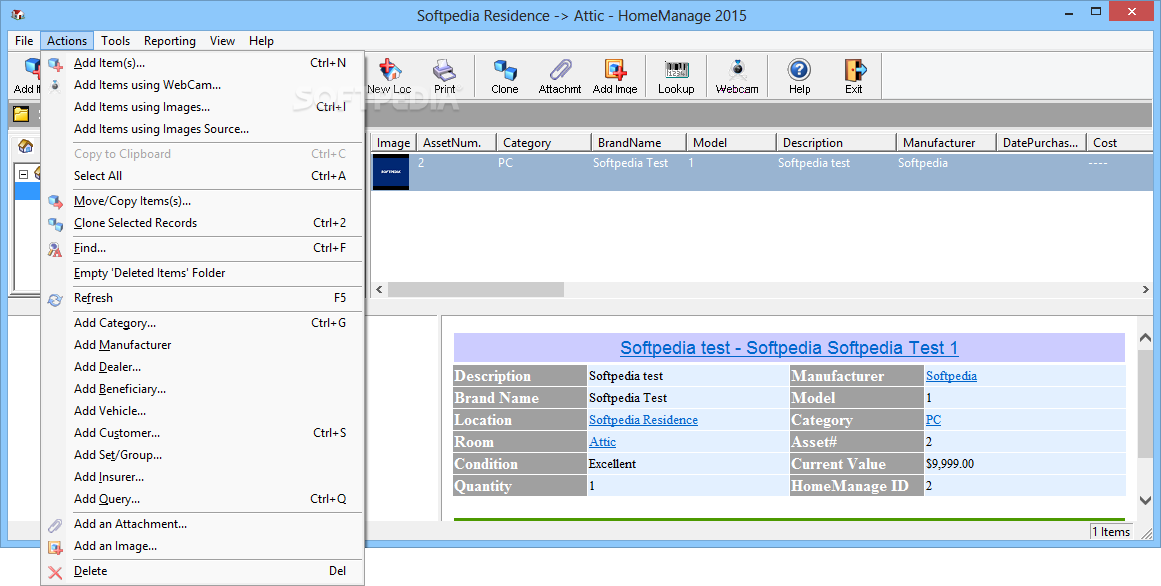Click the list's scroll-left arrow
This screenshot has width=1161, height=586.
pyautogui.click(x=379, y=290)
